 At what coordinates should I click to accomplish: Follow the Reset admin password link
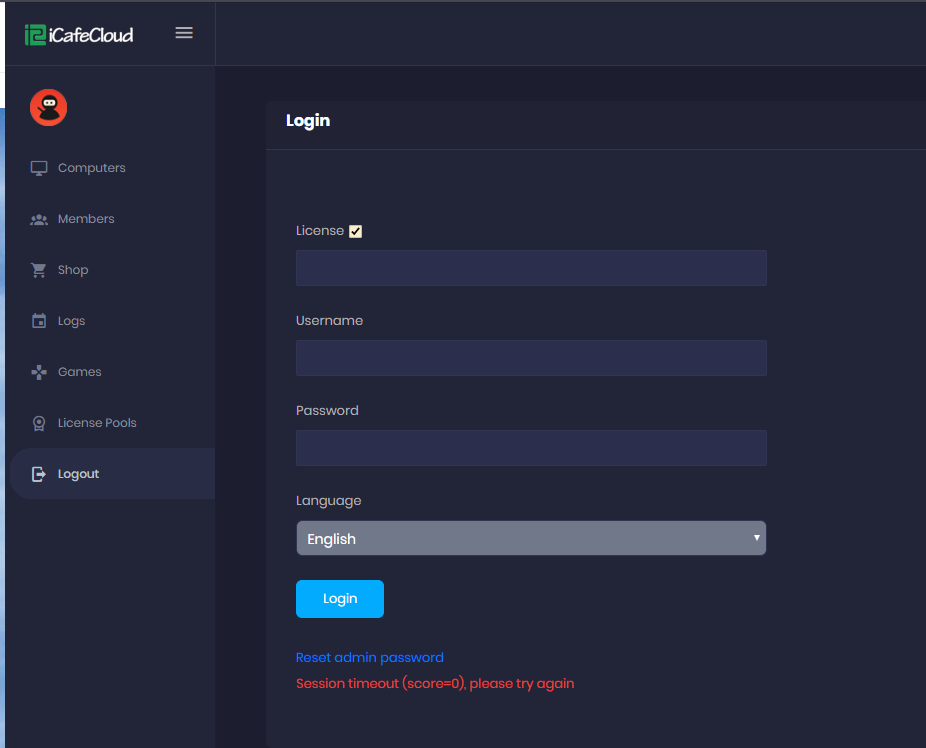point(369,657)
